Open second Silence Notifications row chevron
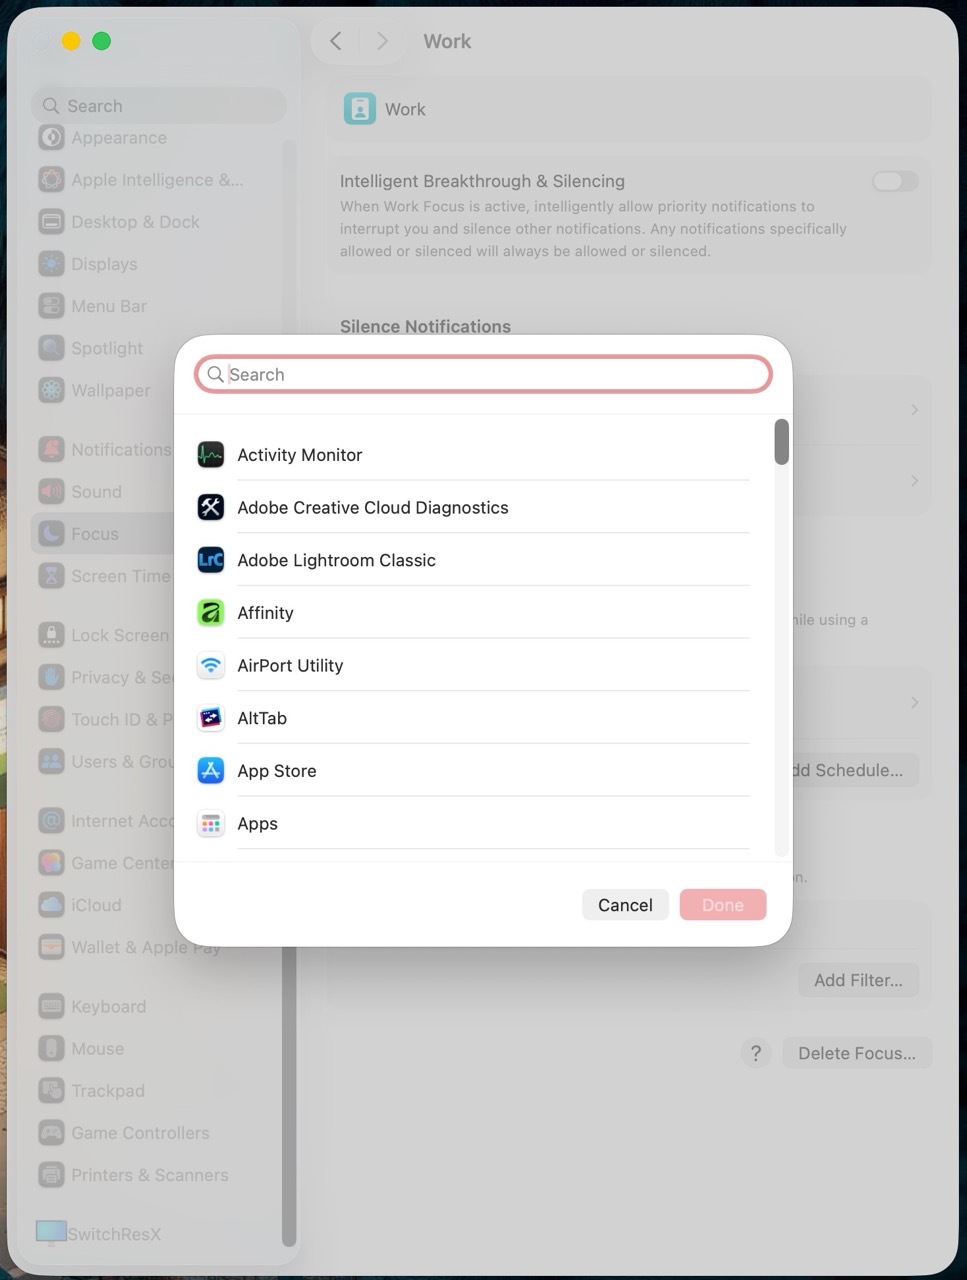 914,481
